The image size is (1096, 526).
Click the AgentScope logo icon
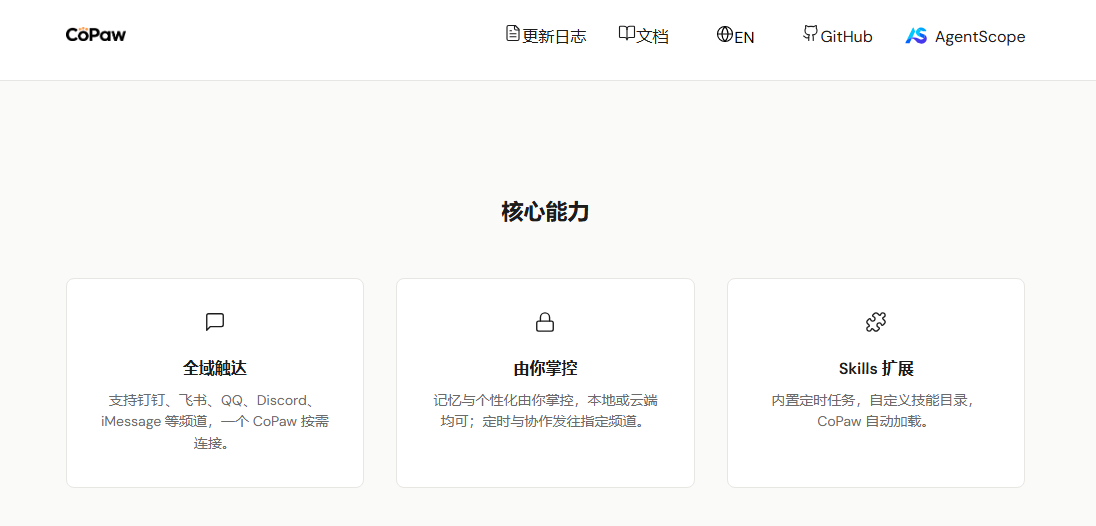click(916, 36)
